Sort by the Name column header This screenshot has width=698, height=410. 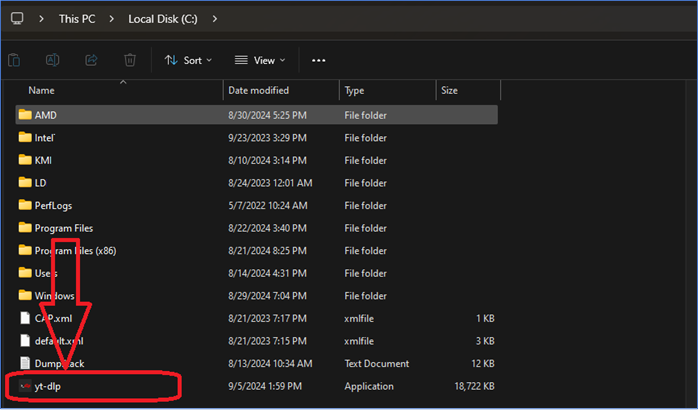(42, 90)
